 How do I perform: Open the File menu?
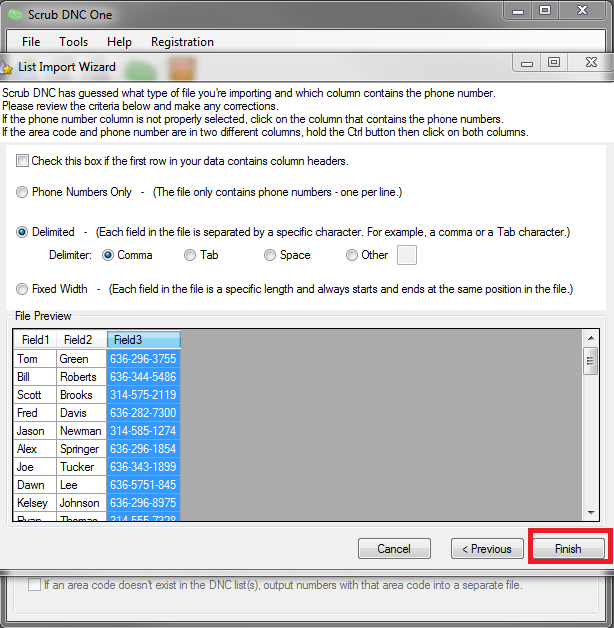[31, 42]
